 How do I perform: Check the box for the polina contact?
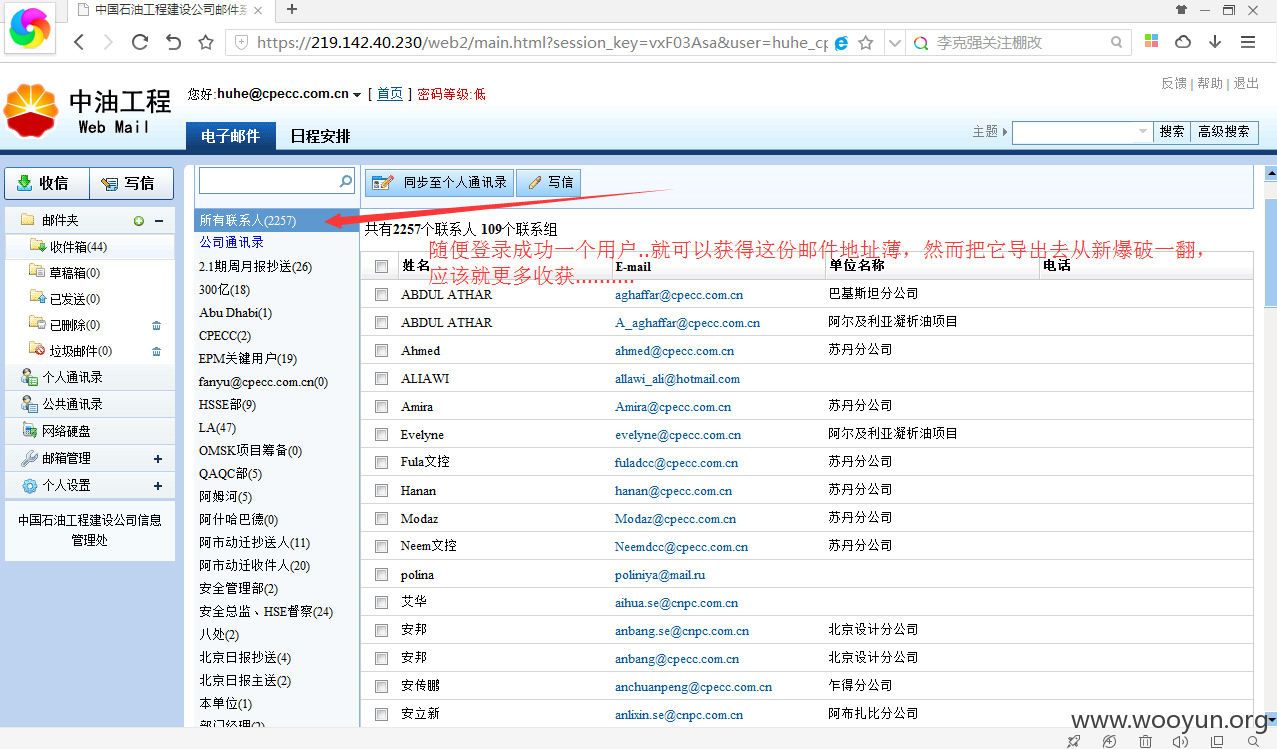click(381, 574)
